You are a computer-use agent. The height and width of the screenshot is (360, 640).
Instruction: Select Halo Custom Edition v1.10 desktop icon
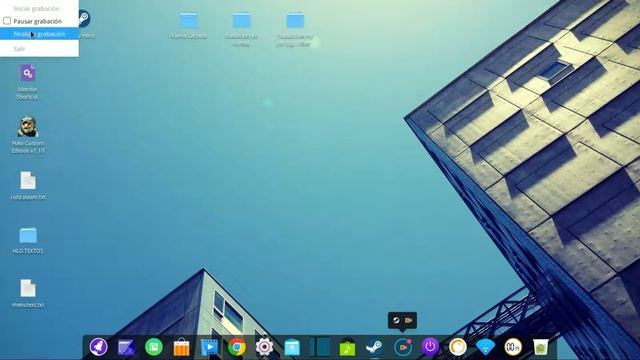(x=28, y=135)
